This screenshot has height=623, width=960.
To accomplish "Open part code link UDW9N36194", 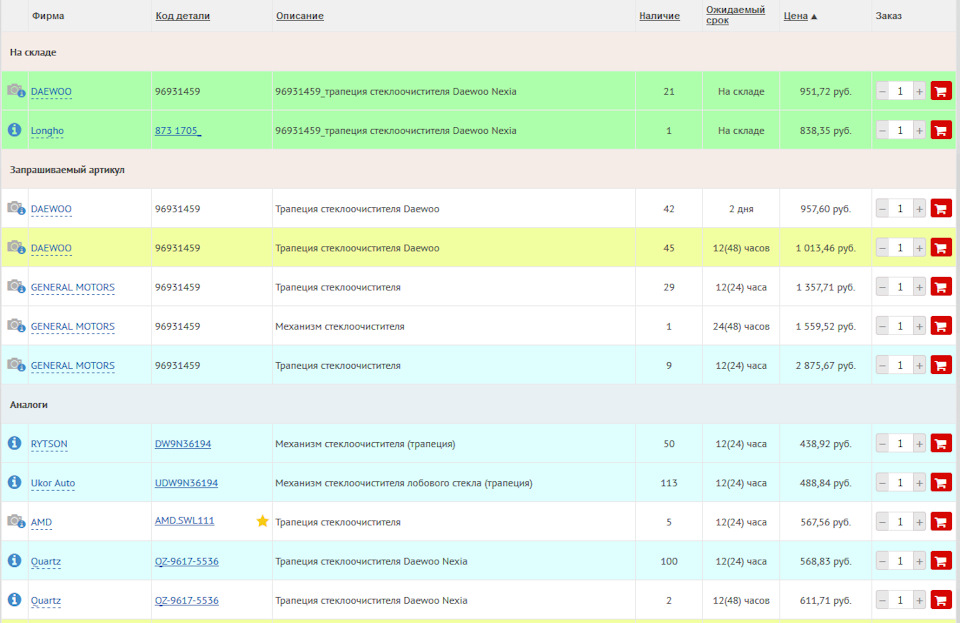I will point(186,483).
